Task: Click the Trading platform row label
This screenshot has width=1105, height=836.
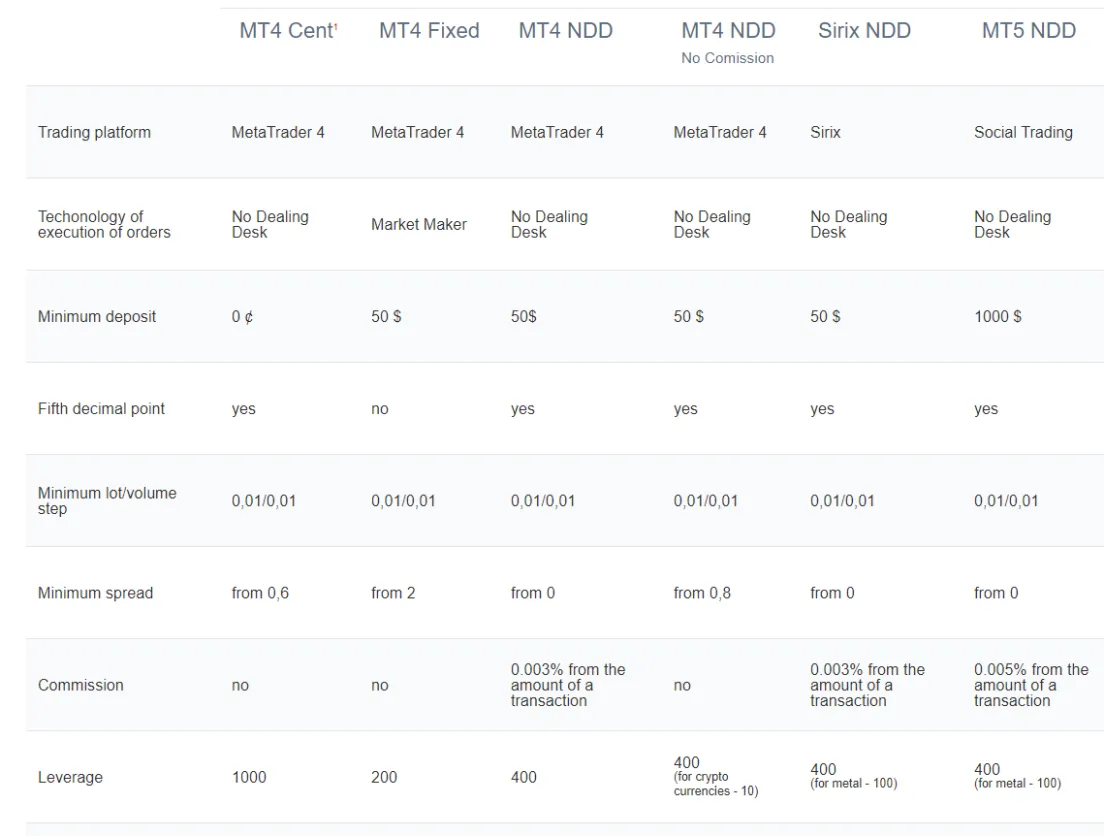Action: pos(94,133)
